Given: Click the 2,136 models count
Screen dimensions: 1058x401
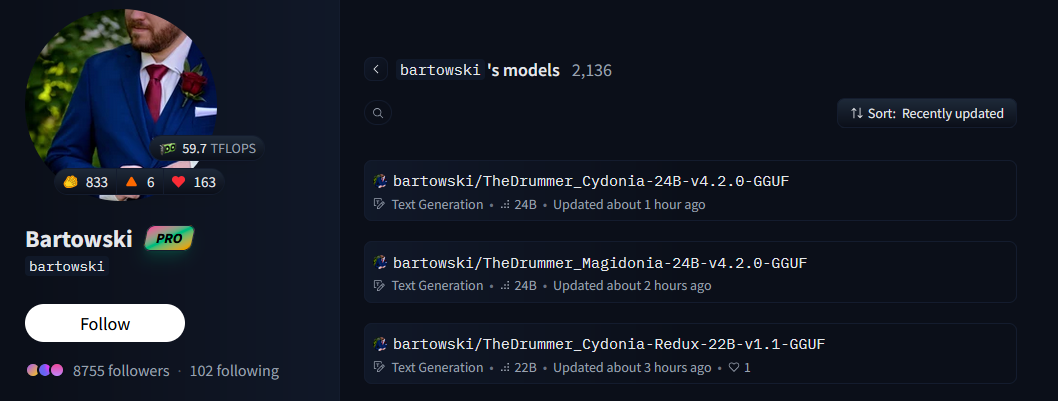Looking at the screenshot, I should tap(592, 70).
